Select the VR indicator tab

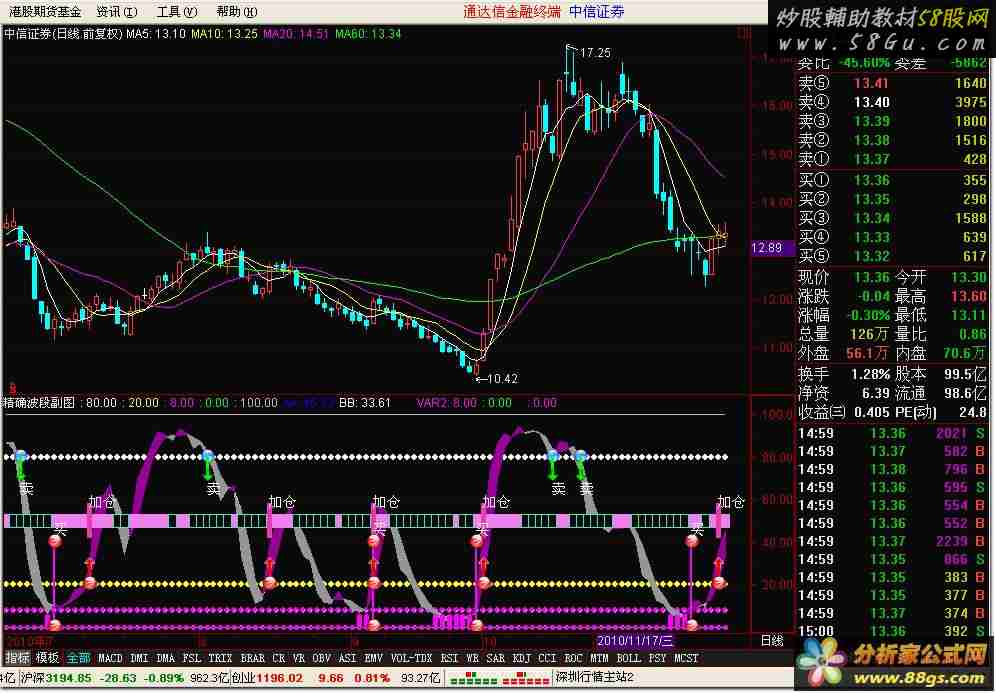coord(299,658)
